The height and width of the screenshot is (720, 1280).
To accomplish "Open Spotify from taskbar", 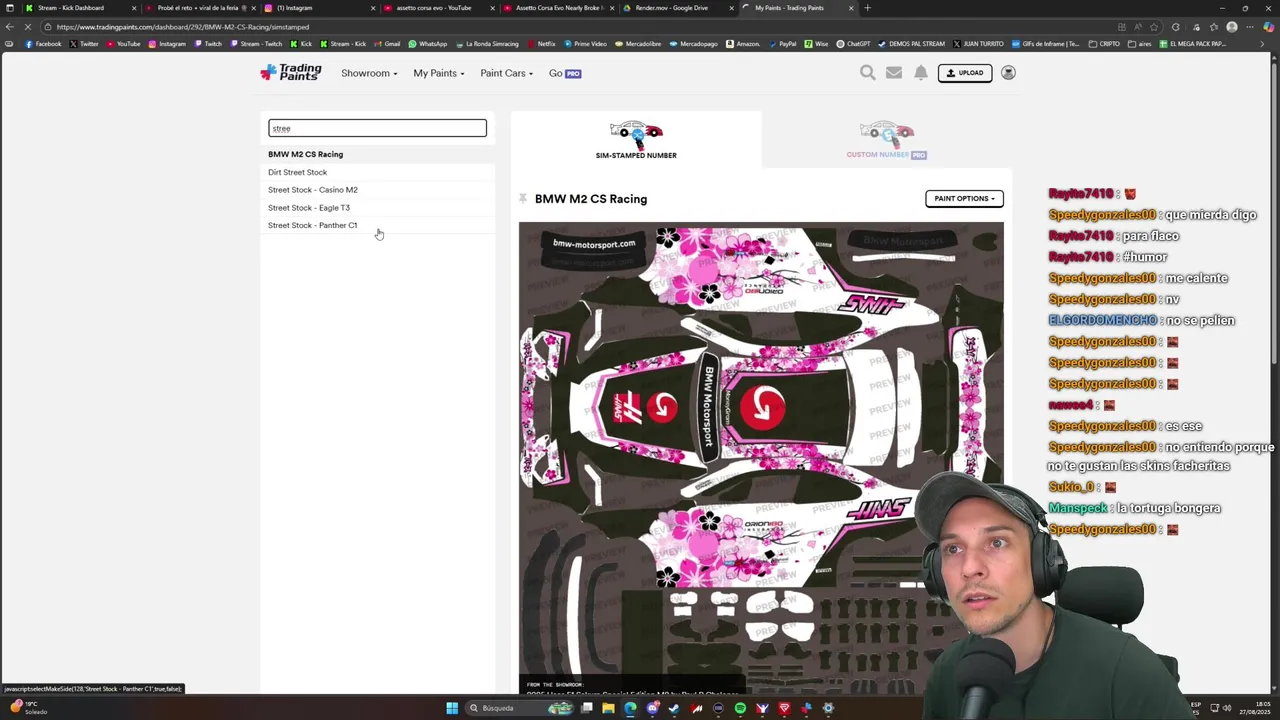I will (740, 708).
